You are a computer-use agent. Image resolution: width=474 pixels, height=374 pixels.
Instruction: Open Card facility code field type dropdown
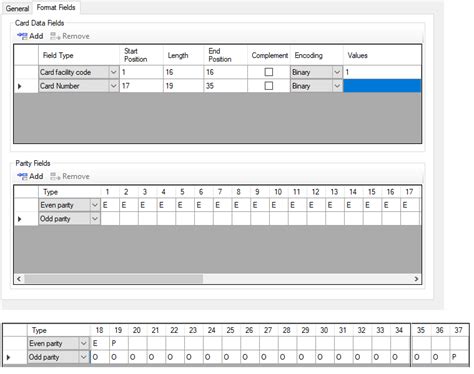coord(113,72)
